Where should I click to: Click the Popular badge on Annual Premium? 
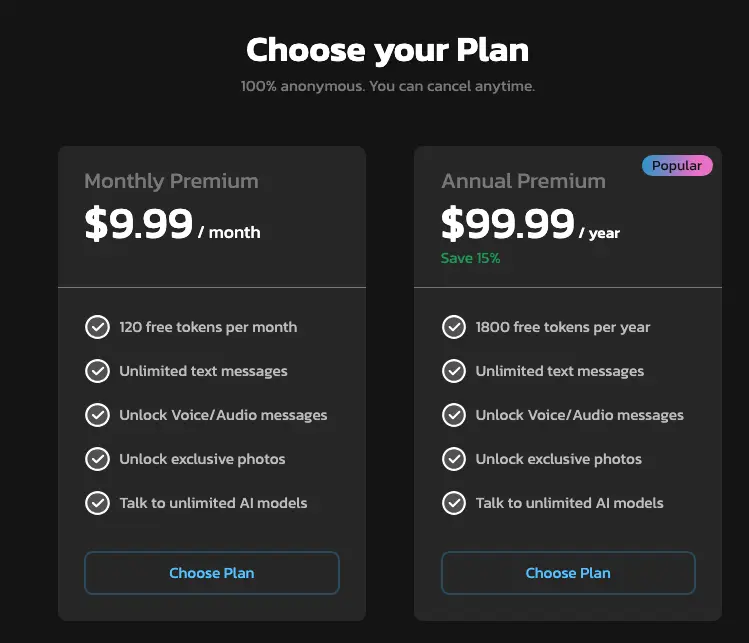(677, 165)
